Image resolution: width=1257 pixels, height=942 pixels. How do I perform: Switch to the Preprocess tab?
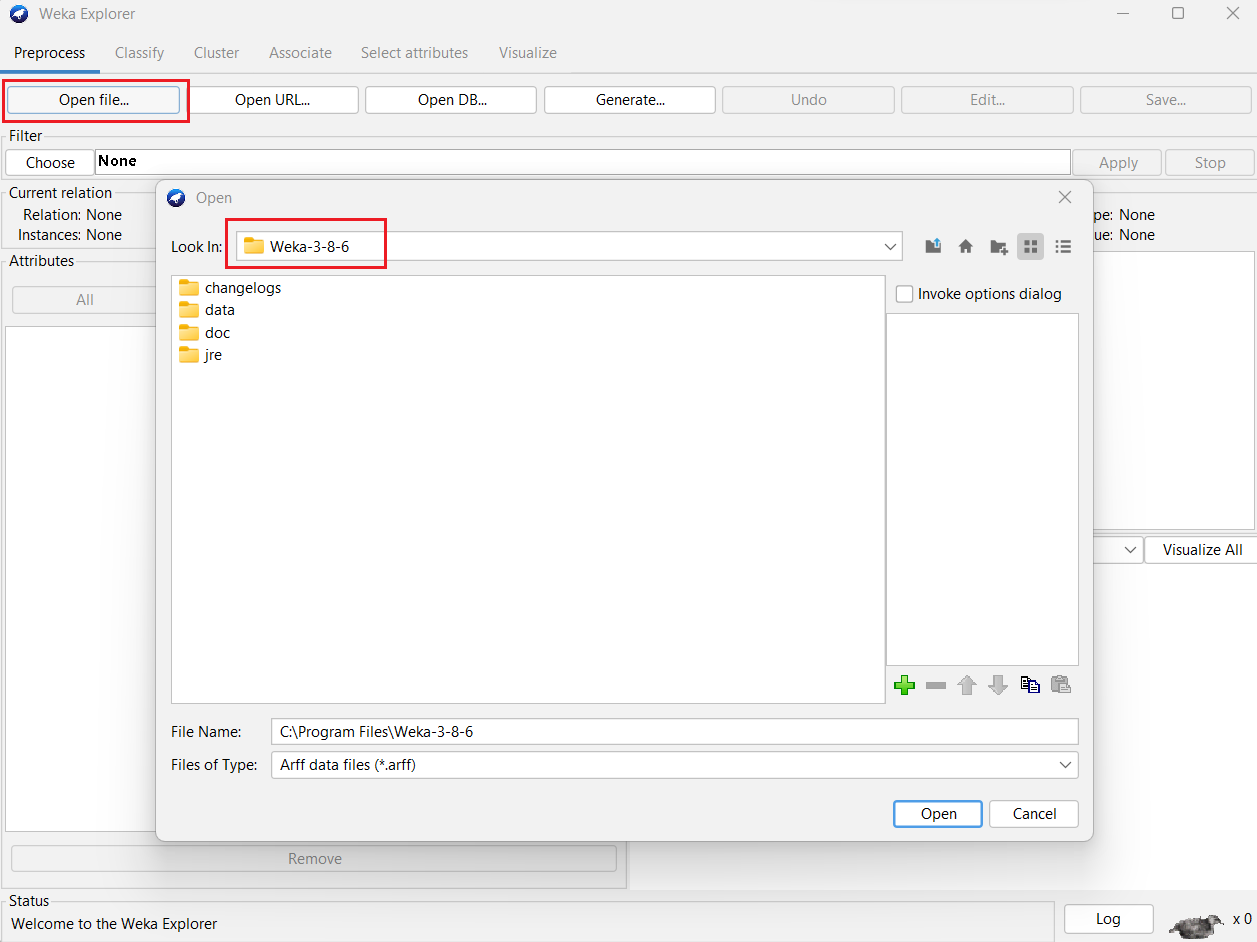click(x=50, y=53)
